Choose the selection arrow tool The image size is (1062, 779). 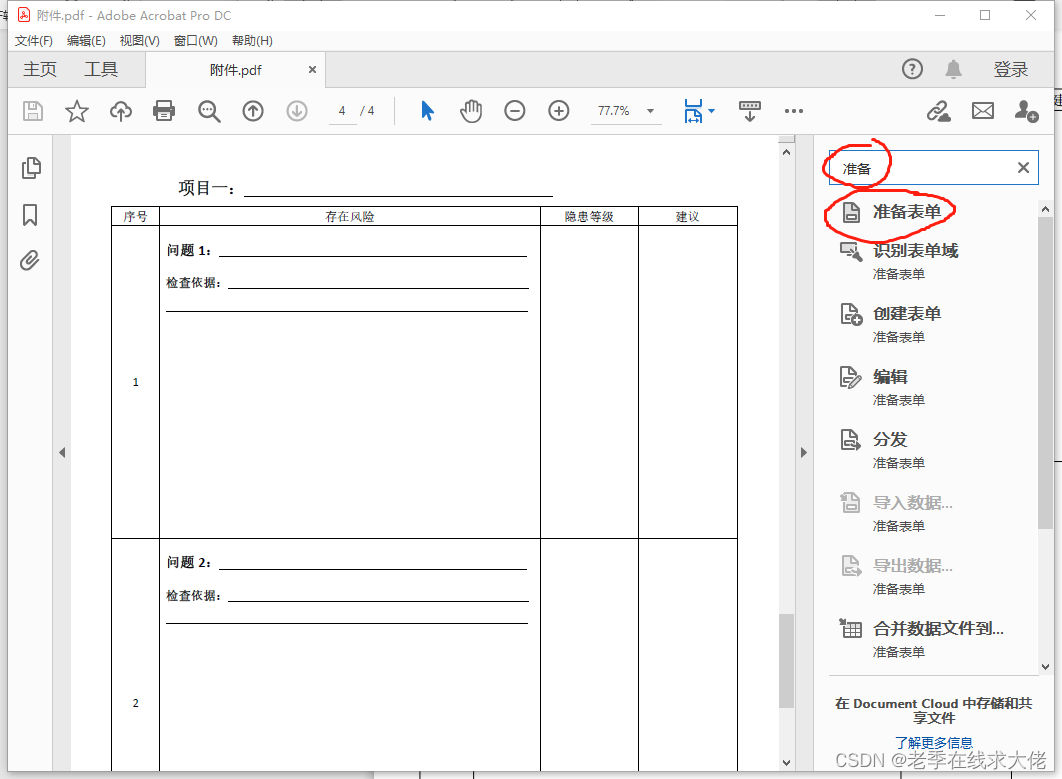pyautogui.click(x=427, y=110)
